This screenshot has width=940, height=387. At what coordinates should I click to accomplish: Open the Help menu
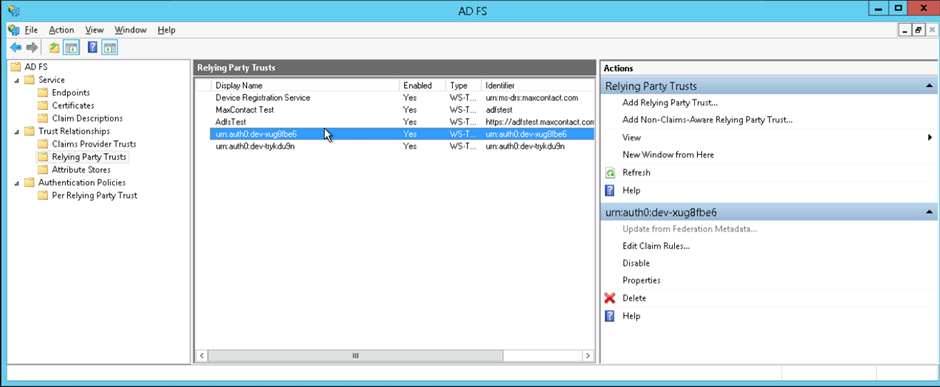166,29
